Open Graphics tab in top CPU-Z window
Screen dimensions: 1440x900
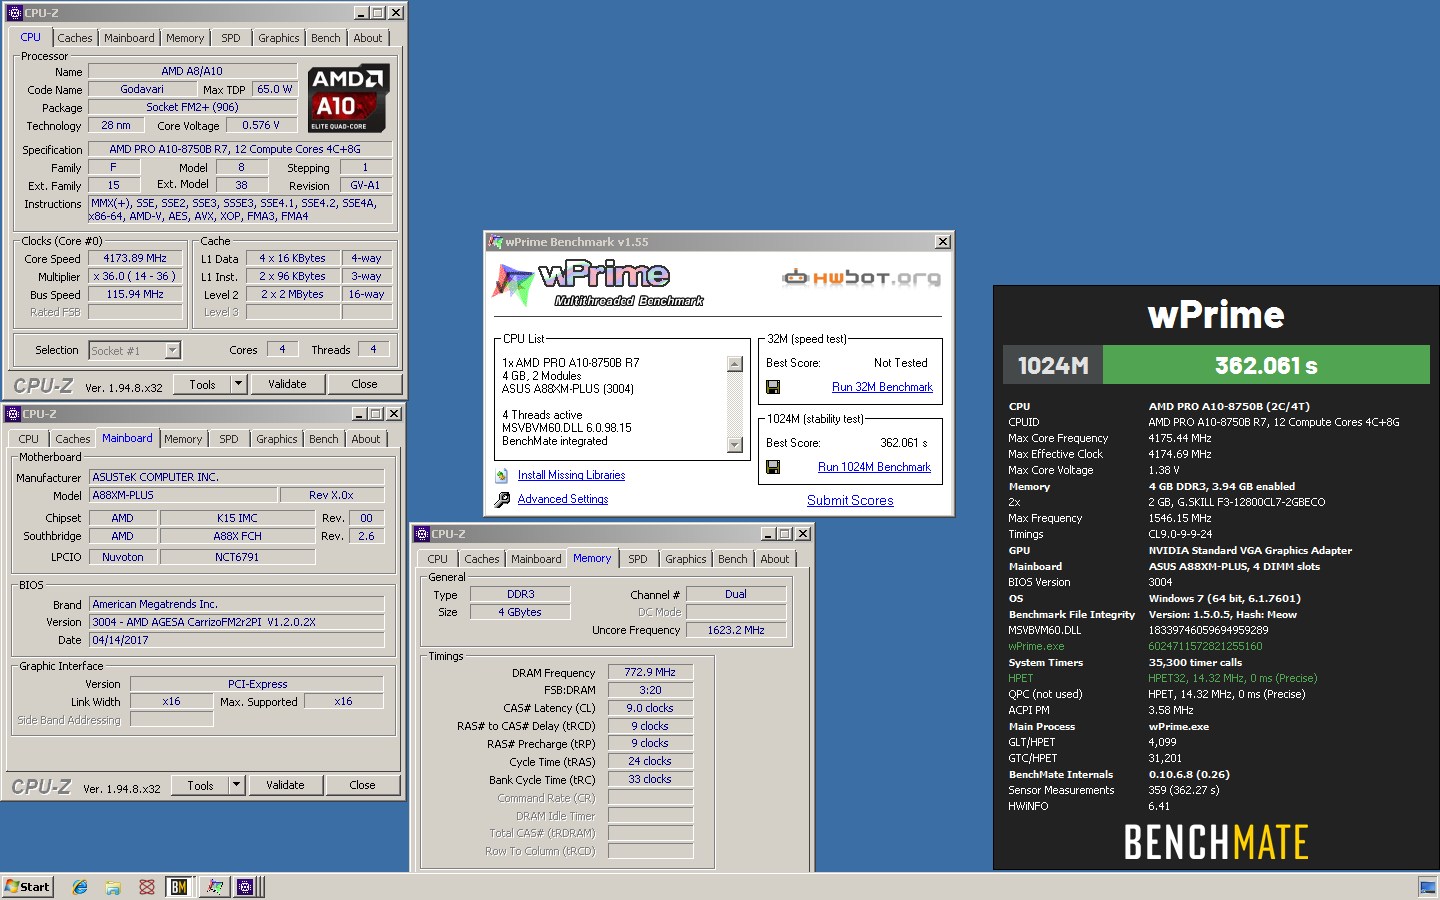coord(279,38)
